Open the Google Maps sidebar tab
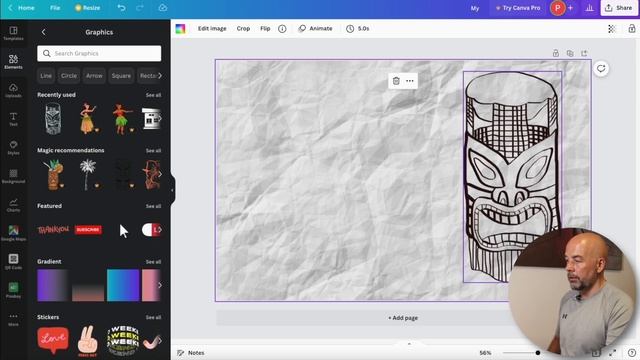The height and width of the screenshot is (360, 640). tap(13, 233)
